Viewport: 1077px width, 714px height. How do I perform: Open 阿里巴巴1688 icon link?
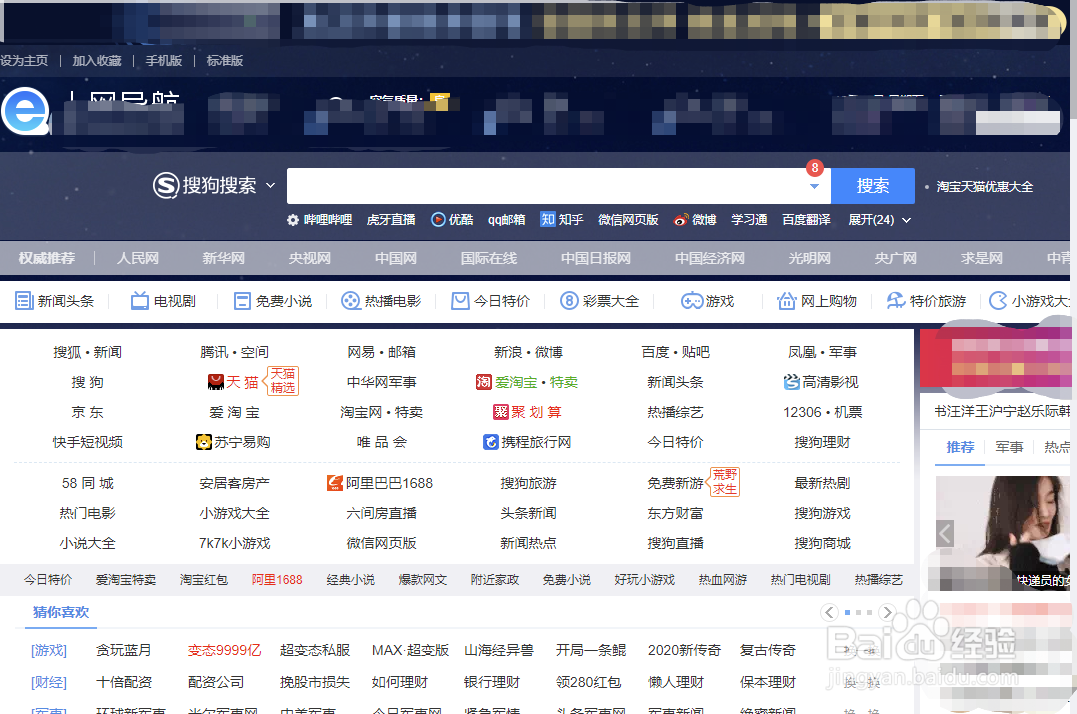[335, 483]
